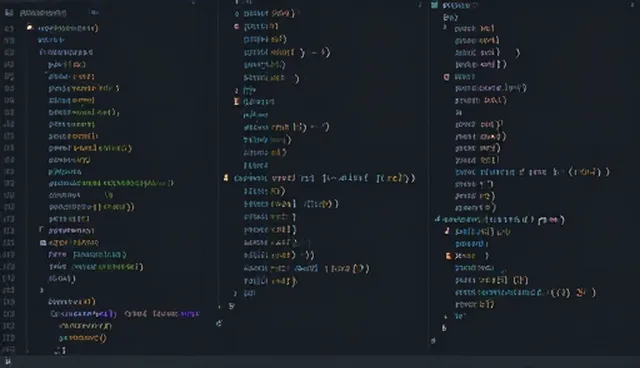Click the file icon beside left pane title
The image size is (640, 368).
[9, 13]
